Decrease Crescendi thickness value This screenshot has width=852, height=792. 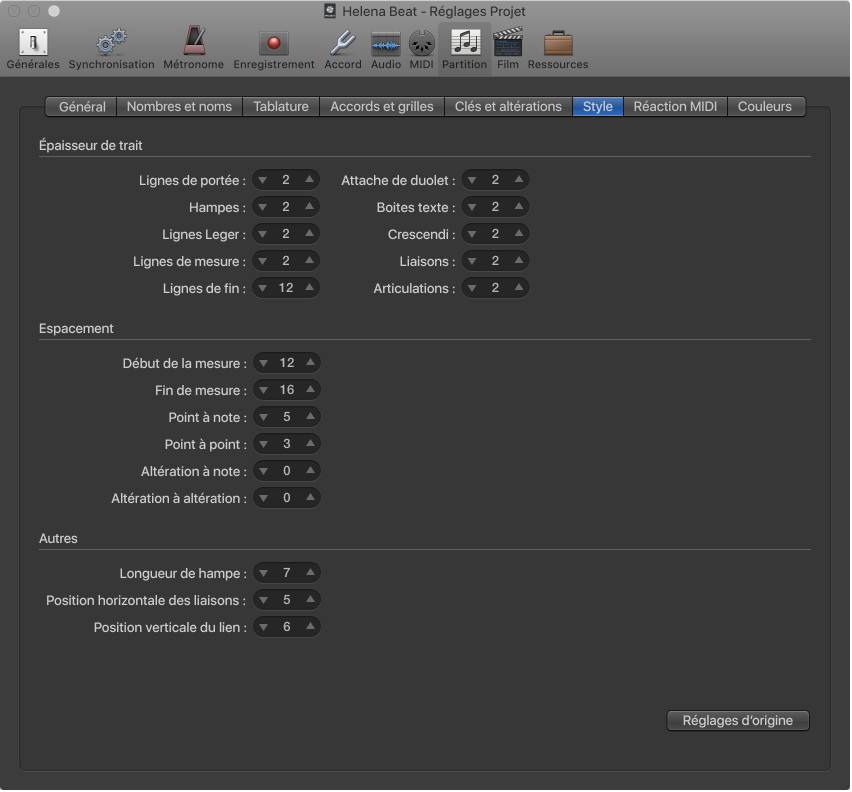472,234
